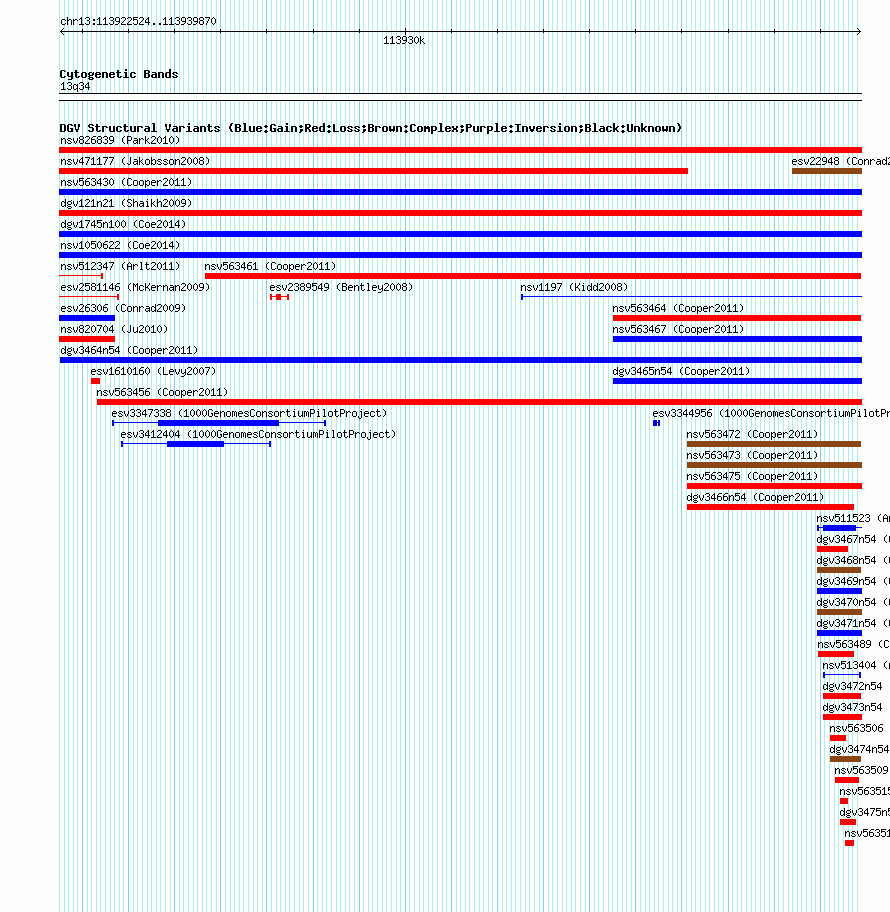Click the DGV Structural Variants track title
This screenshot has width=890, height=912.
click(x=371, y=128)
